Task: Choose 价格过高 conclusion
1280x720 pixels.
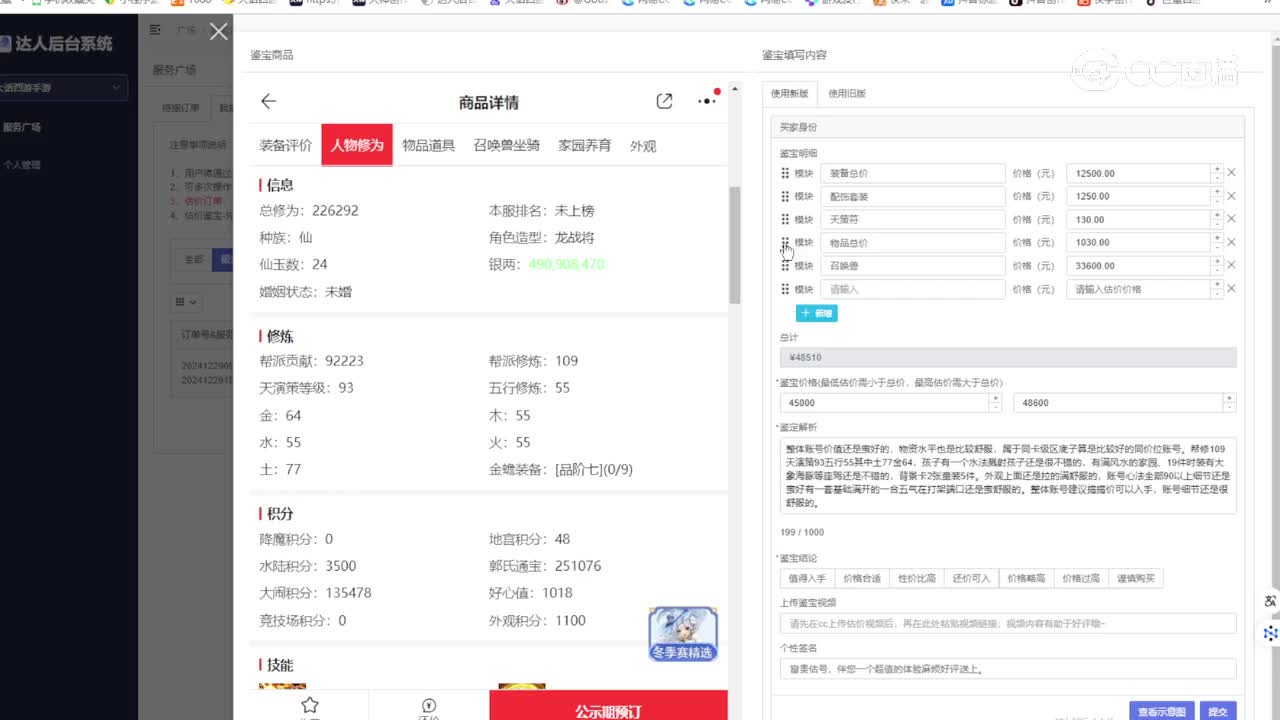Action: [x=1081, y=578]
